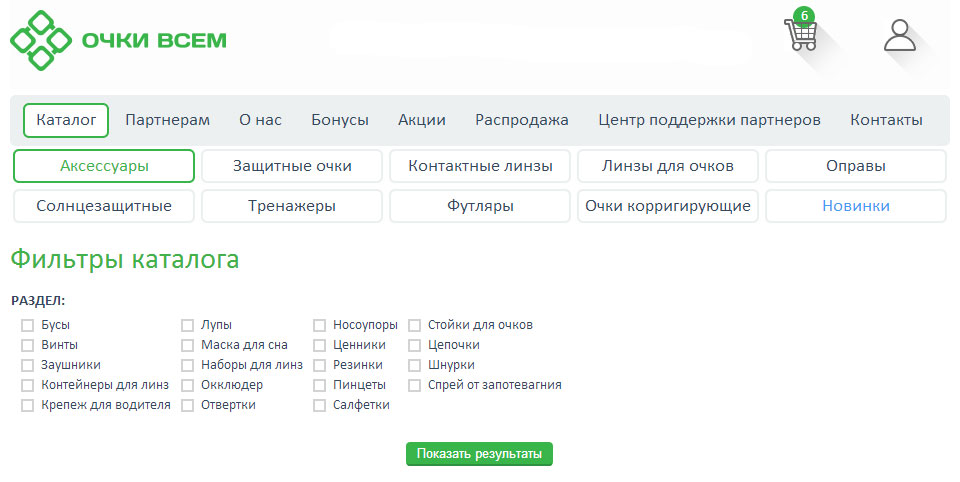Switch to the Контактные линзы category

click(x=479, y=166)
